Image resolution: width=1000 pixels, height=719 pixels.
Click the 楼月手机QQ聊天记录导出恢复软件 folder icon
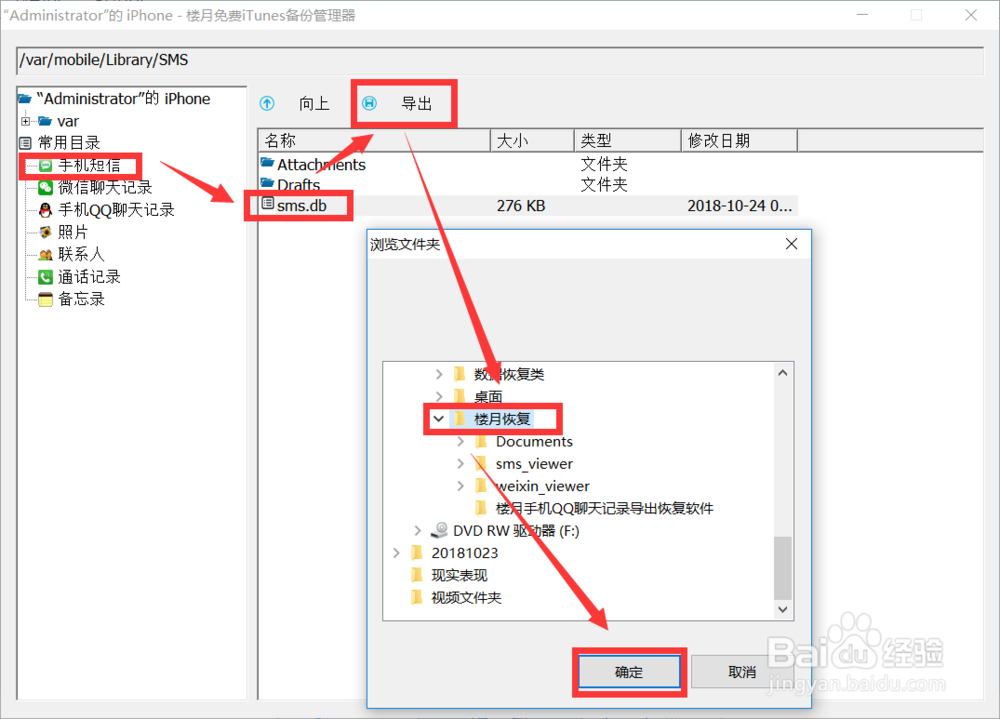coord(482,508)
